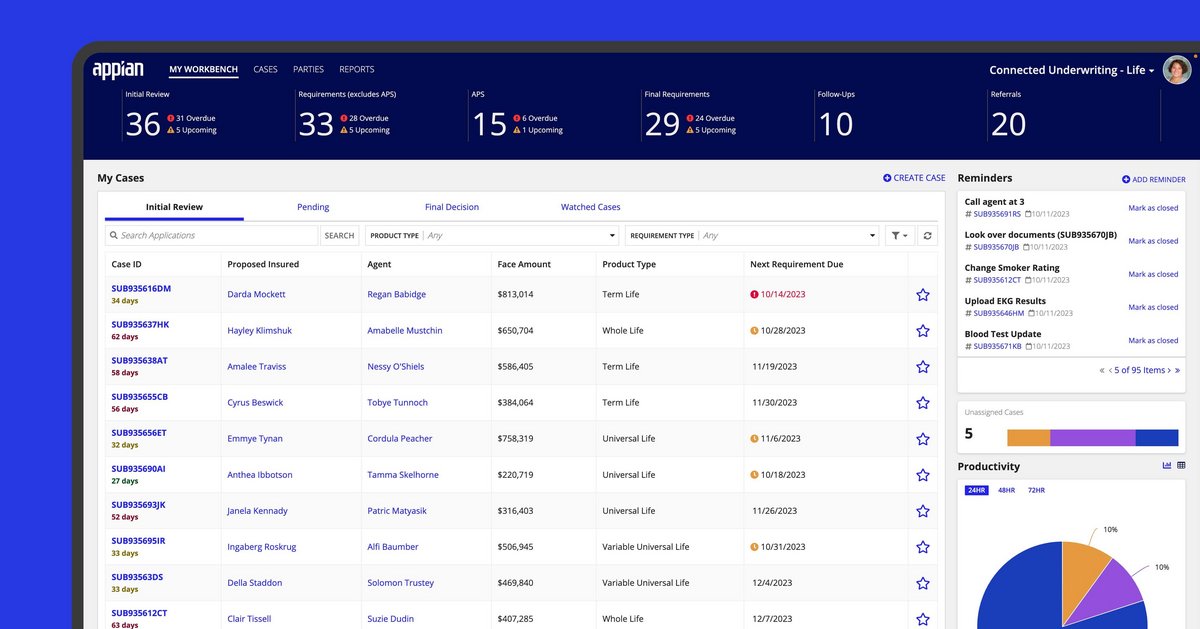Image resolution: width=1200 pixels, height=629 pixels.
Task: Open the user profile avatar
Action: pos(1176,69)
